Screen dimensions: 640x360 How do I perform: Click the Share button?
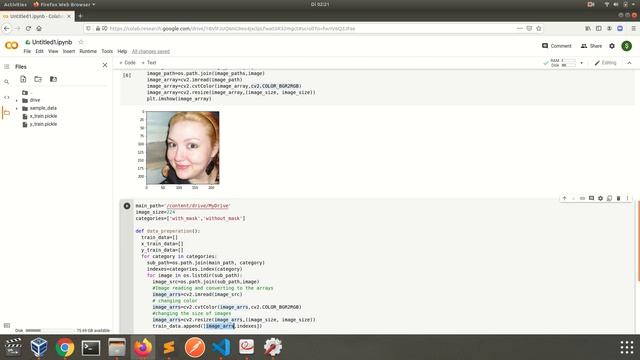coord(591,46)
